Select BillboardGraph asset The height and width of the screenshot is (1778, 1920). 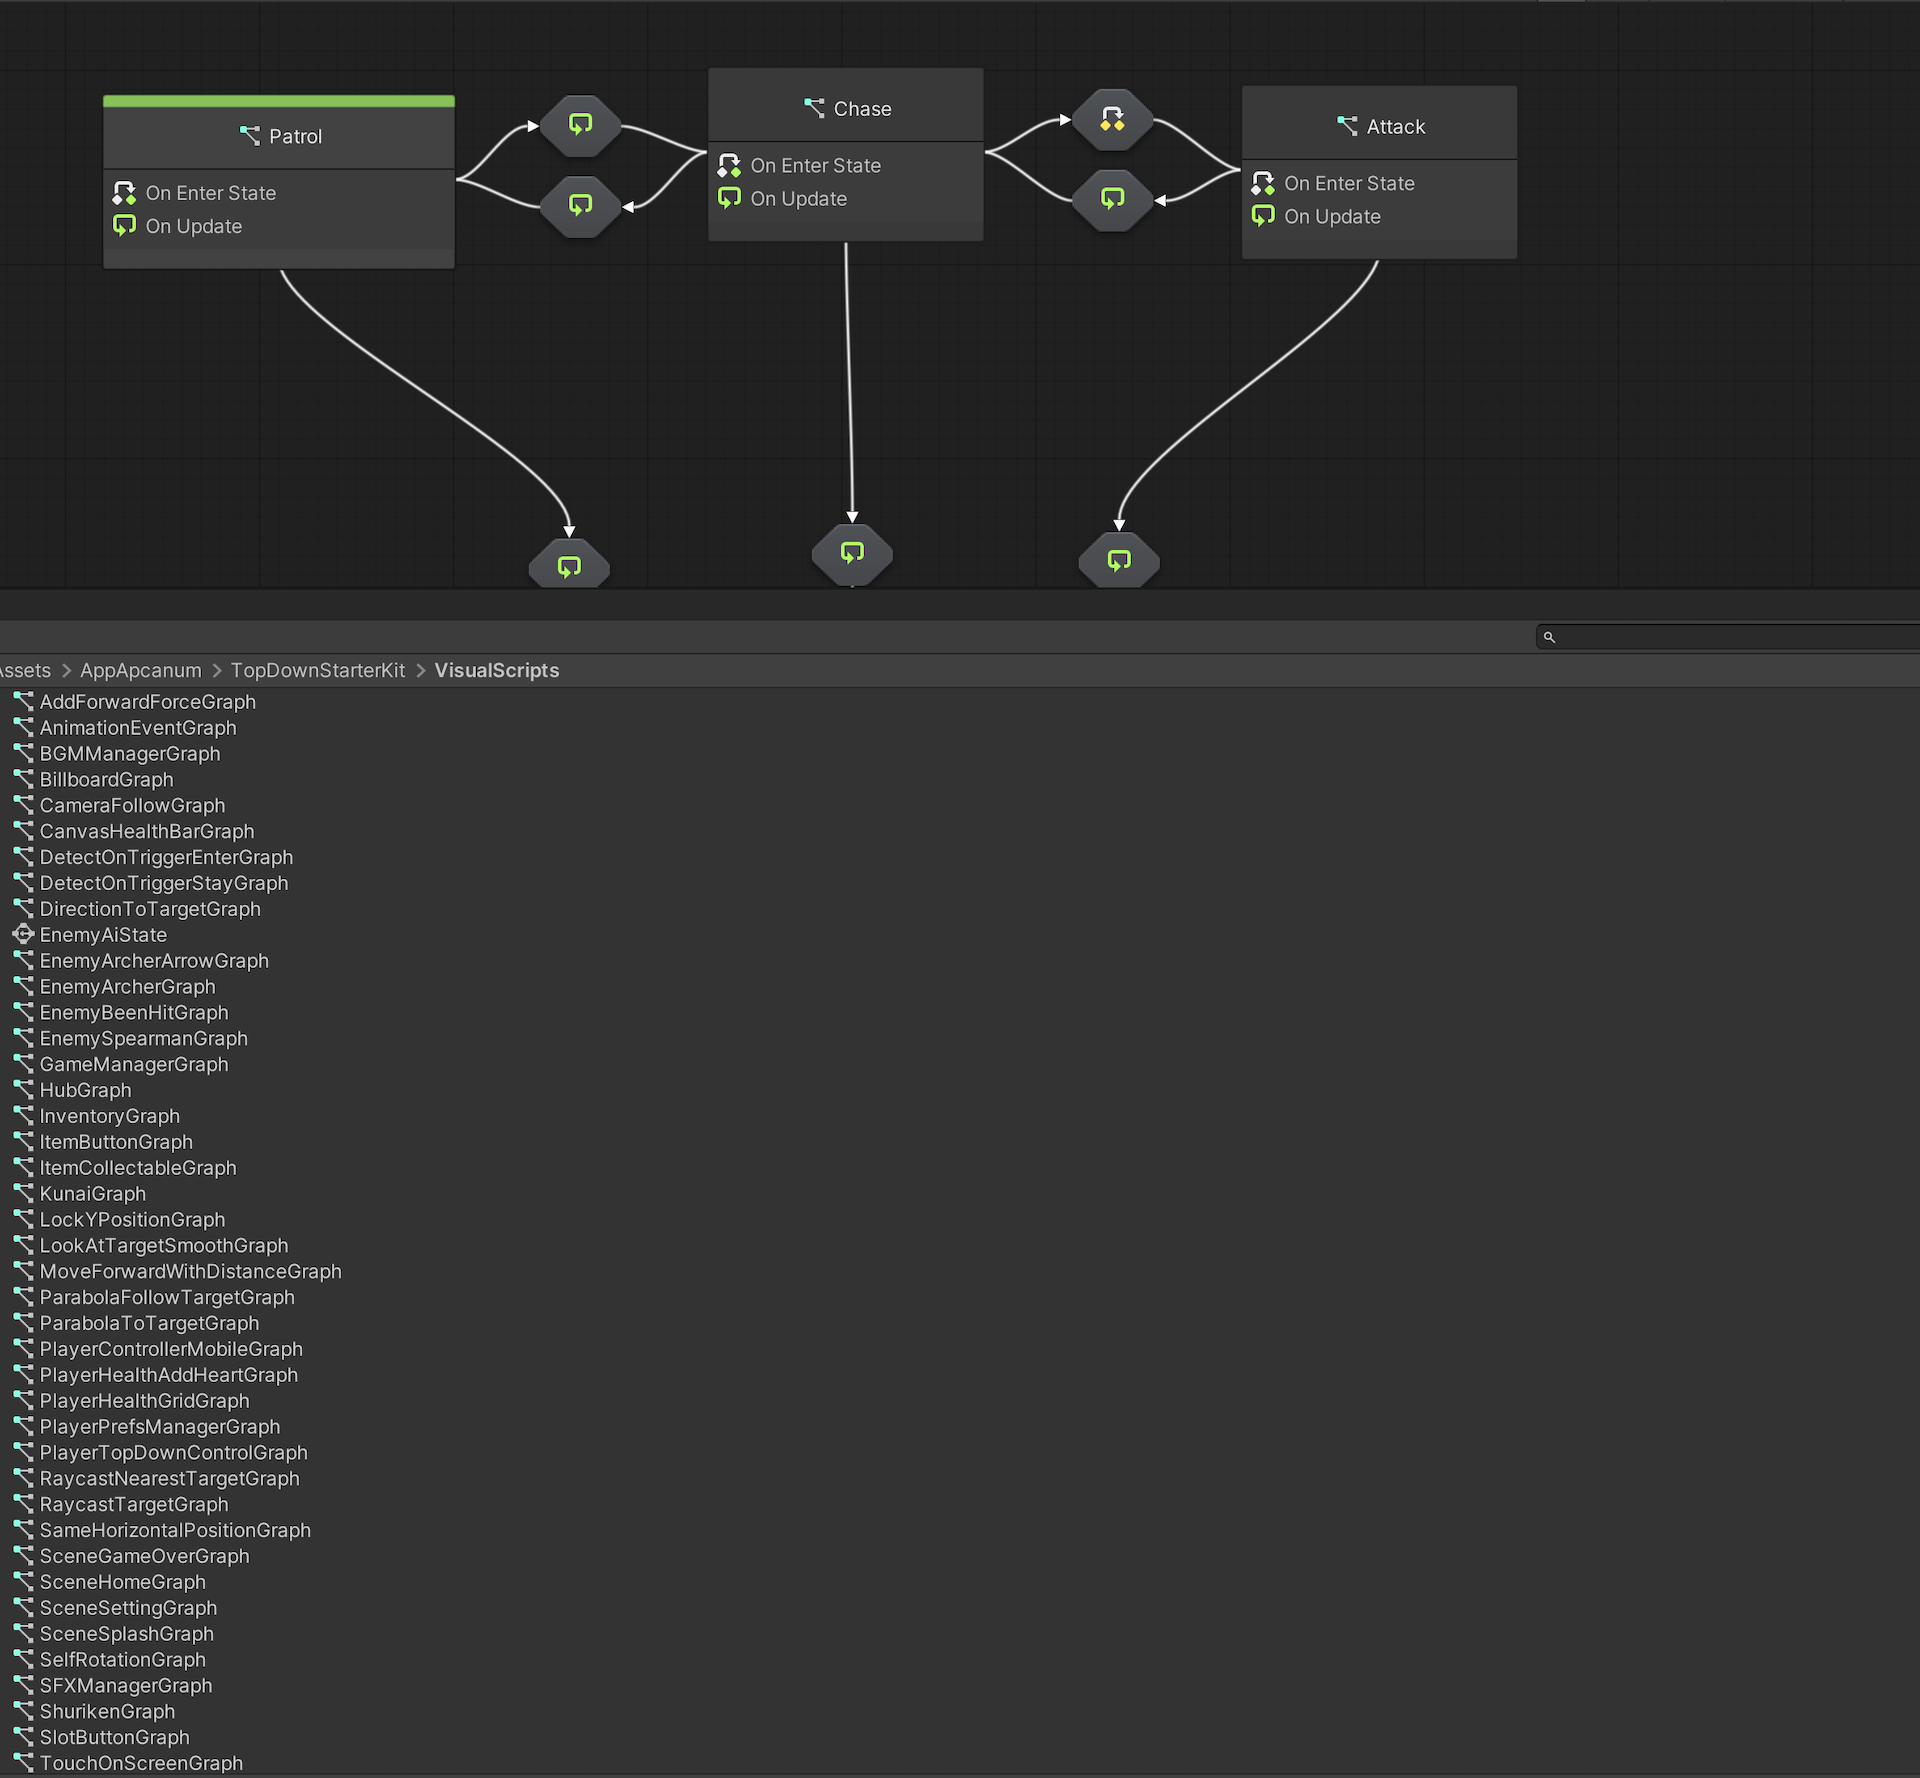click(x=106, y=780)
